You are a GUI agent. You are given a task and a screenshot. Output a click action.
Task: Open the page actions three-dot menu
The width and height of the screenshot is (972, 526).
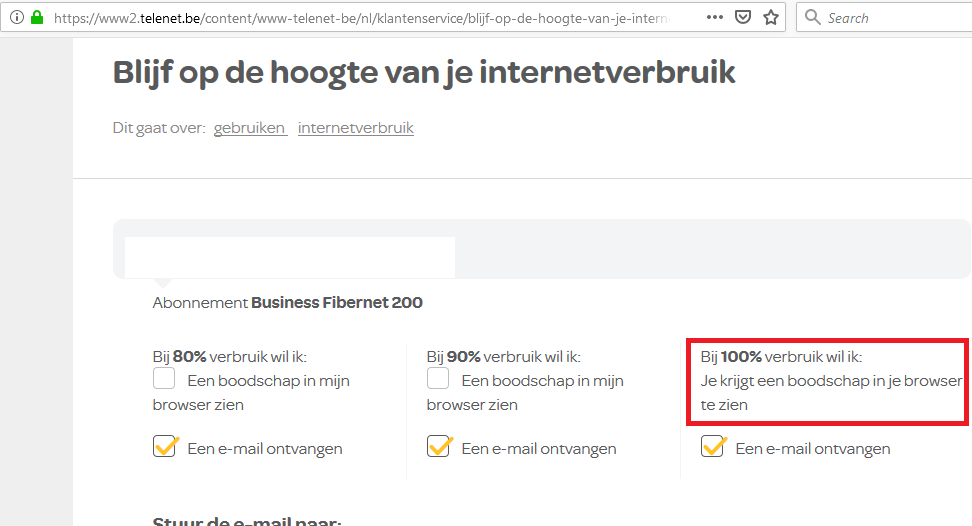tap(714, 17)
